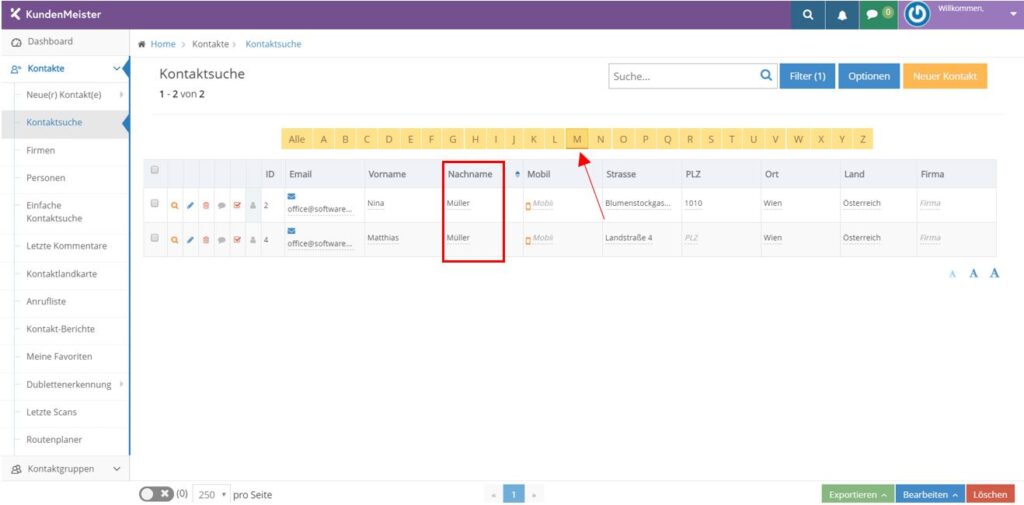This screenshot has height=505, width=1024.
Task: Expand the Exportieren dropdown button
Action: point(857,494)
